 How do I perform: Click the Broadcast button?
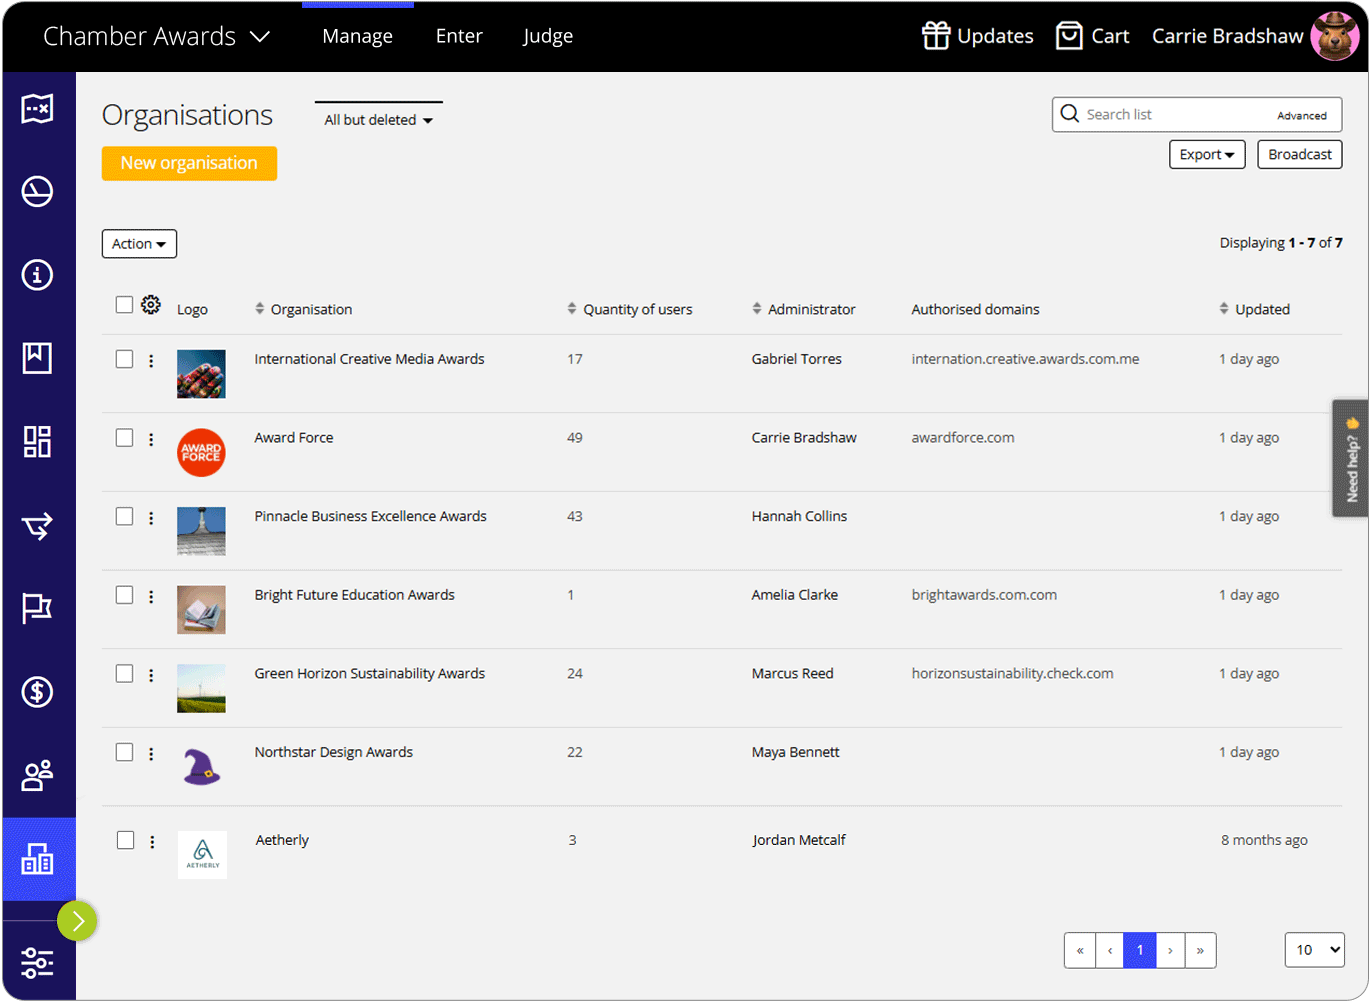pyautogui.click(x=1300, y=155)
